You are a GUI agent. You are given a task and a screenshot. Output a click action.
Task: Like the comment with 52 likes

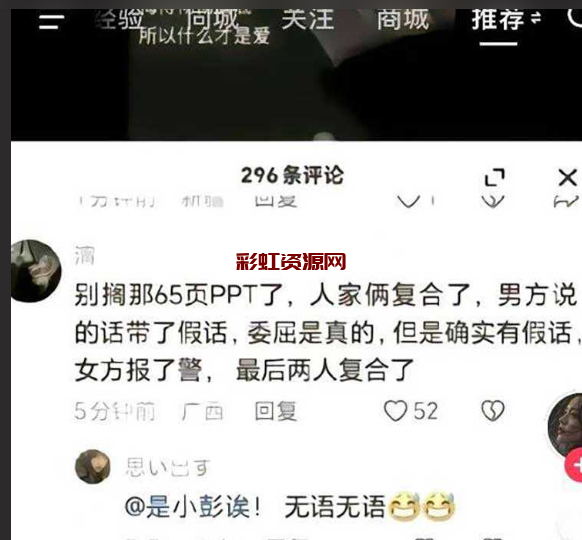(x=395, y=410)
